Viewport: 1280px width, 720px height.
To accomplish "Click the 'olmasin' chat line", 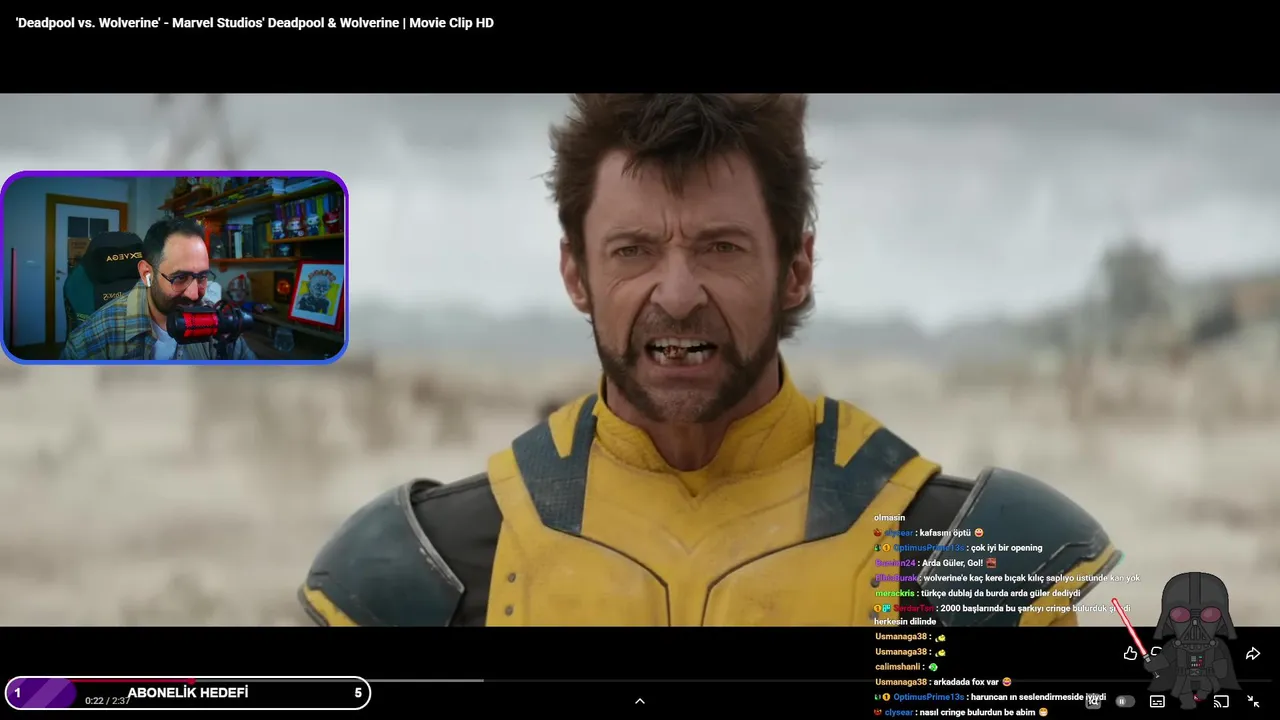I will pos(889,518).
